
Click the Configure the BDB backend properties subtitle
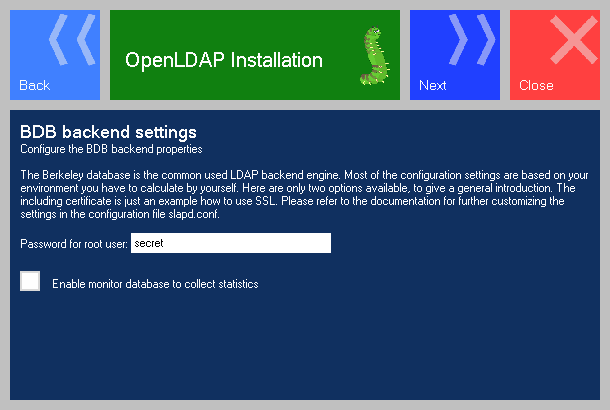tap(111, 149)
